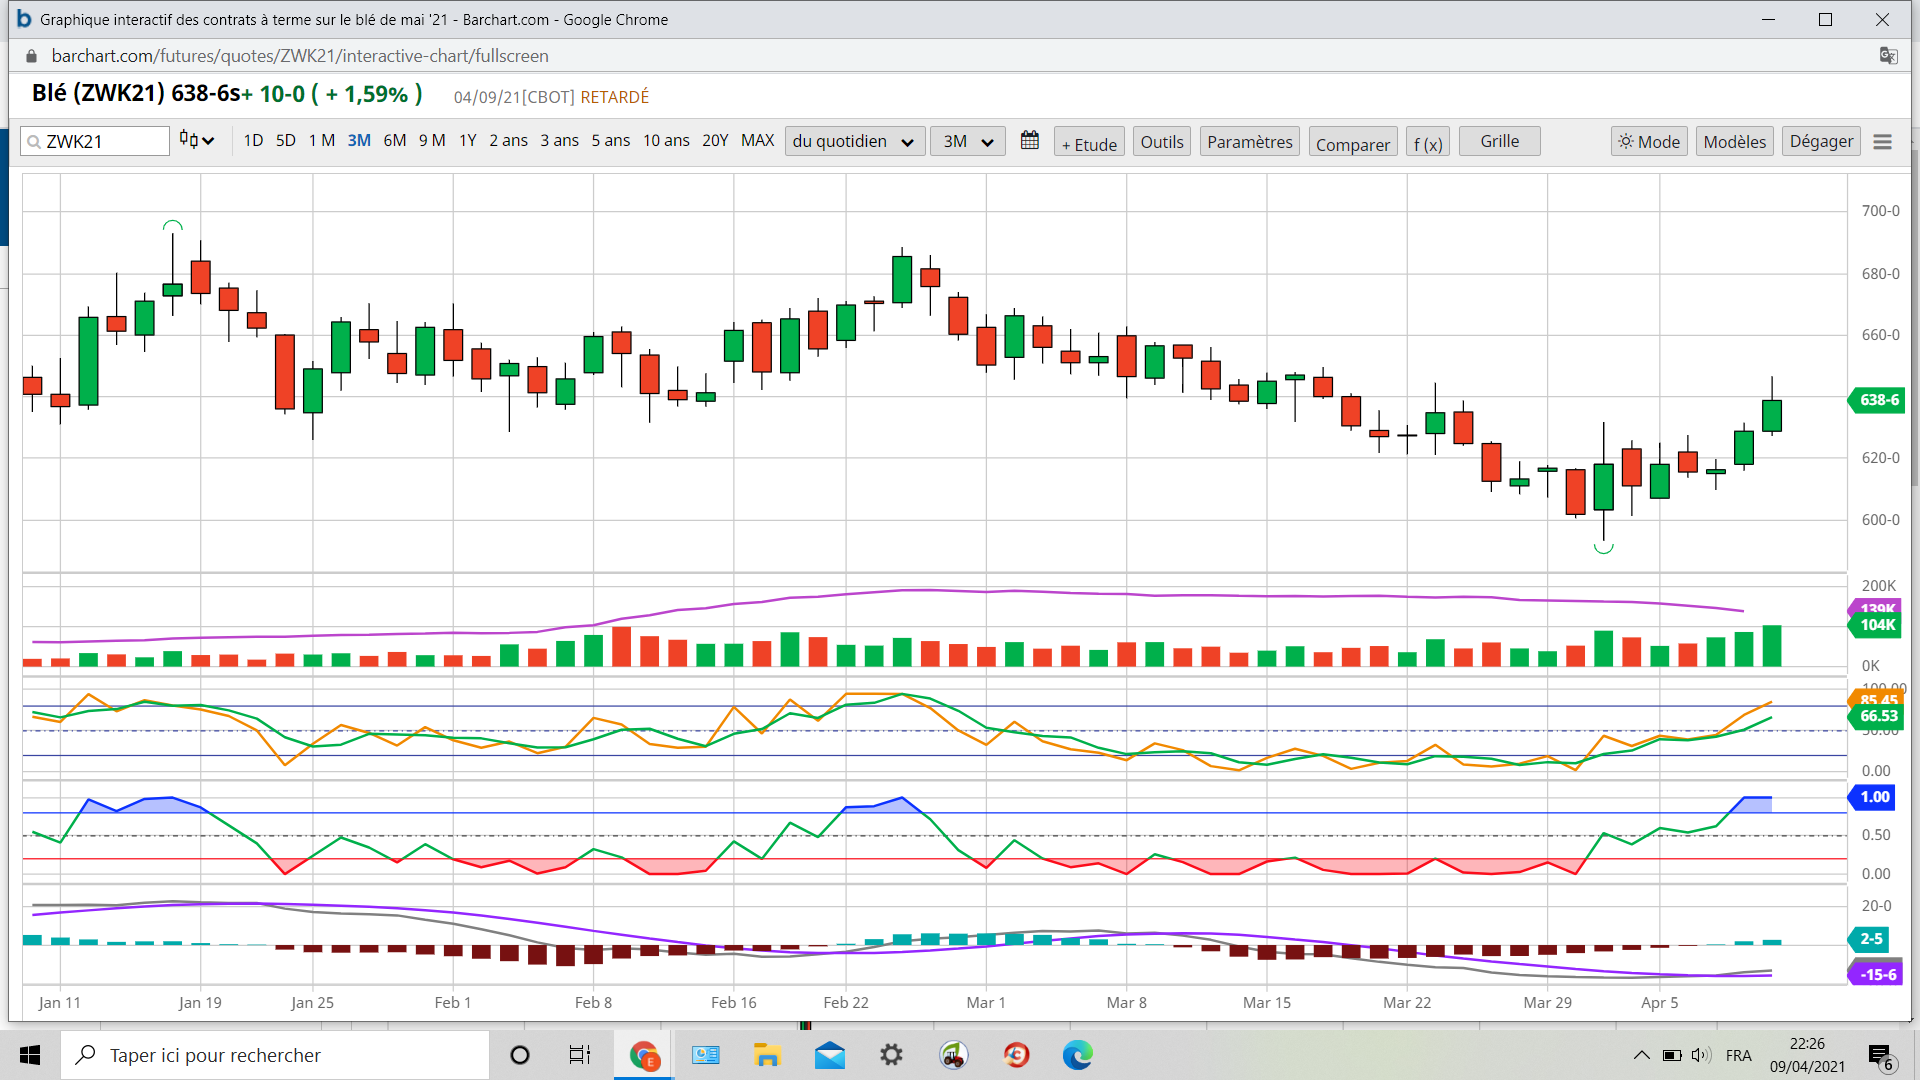Open the 'du quotidien' frequency dropdown

click(x=853, y=141)
